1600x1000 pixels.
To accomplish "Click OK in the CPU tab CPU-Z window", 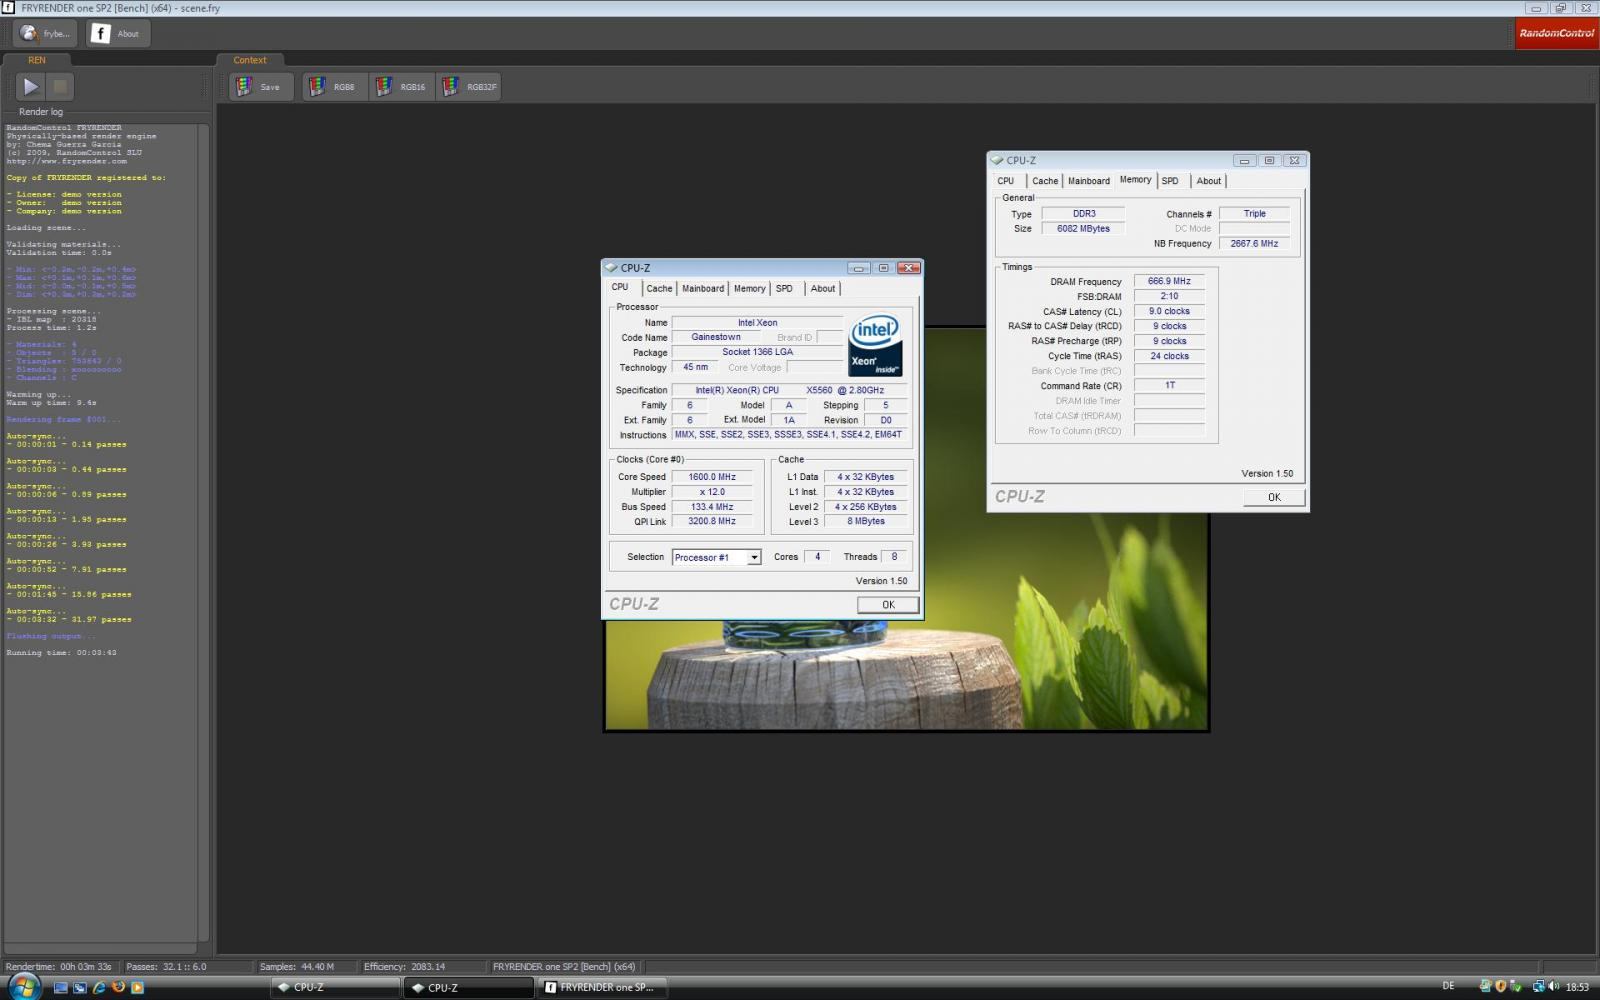I will point(888,605).
